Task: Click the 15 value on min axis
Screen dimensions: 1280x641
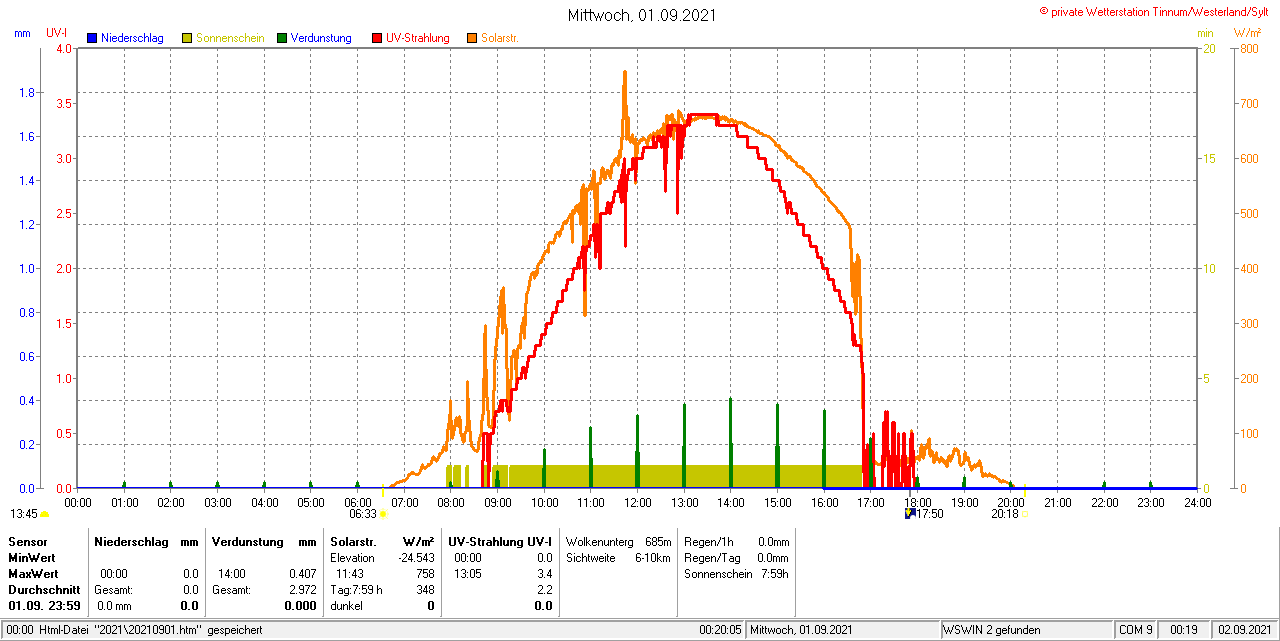Action: 1208,159
